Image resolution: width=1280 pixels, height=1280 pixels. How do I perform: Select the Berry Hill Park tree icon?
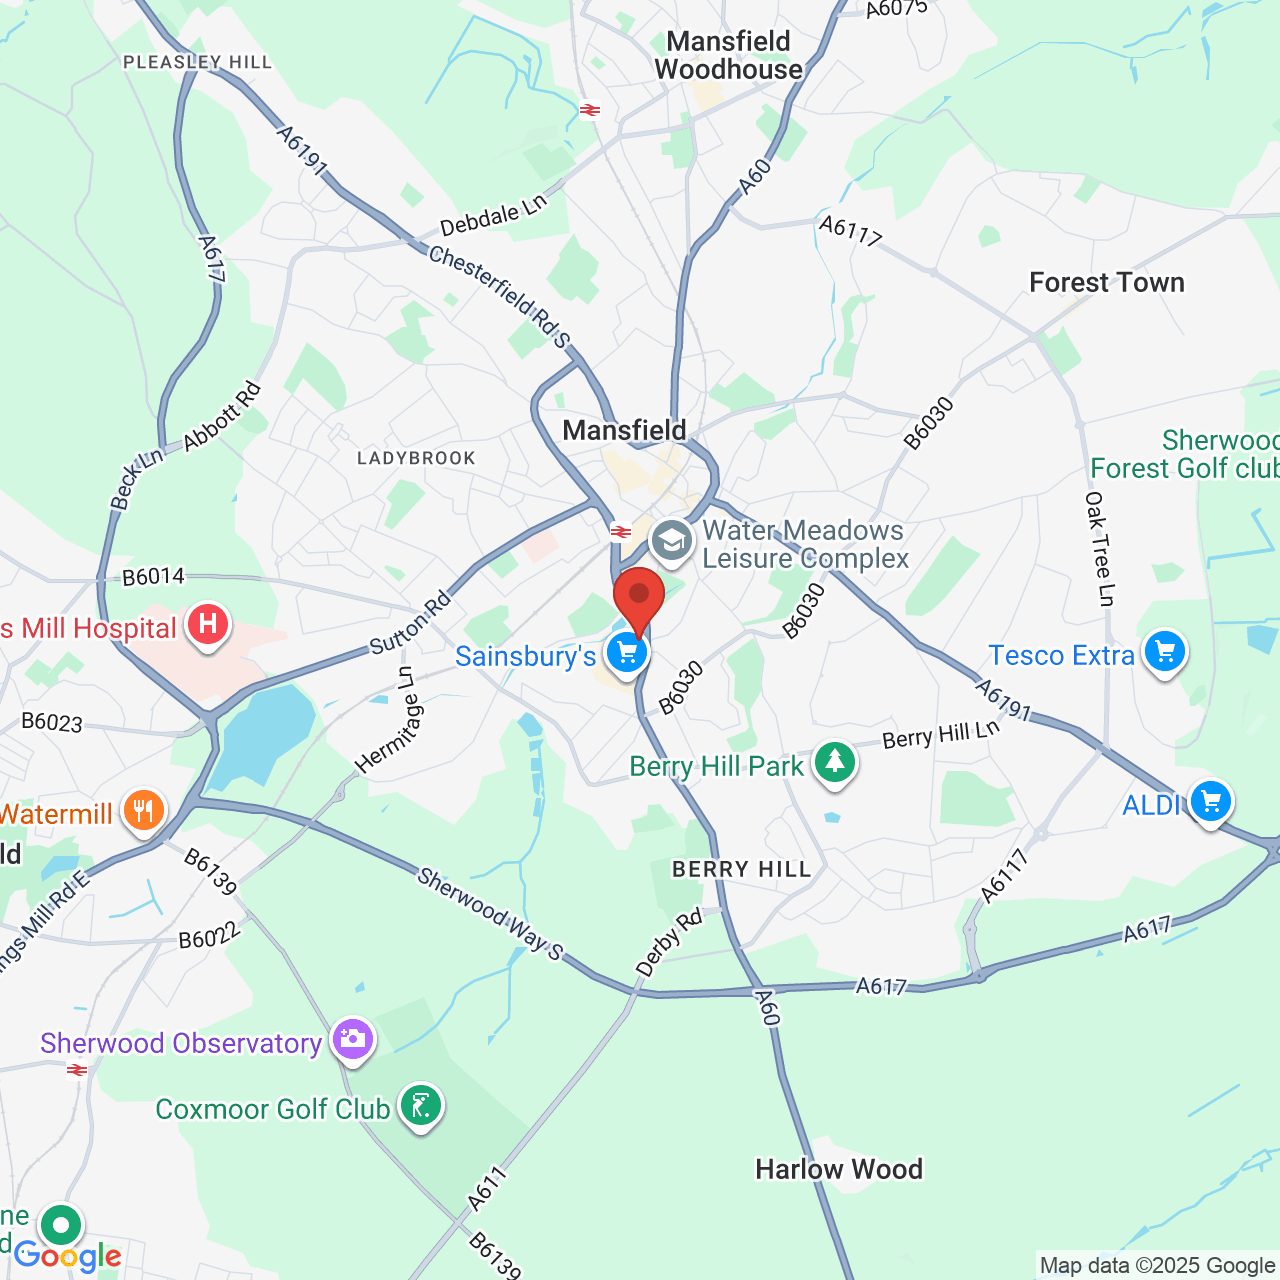[835, 765]
